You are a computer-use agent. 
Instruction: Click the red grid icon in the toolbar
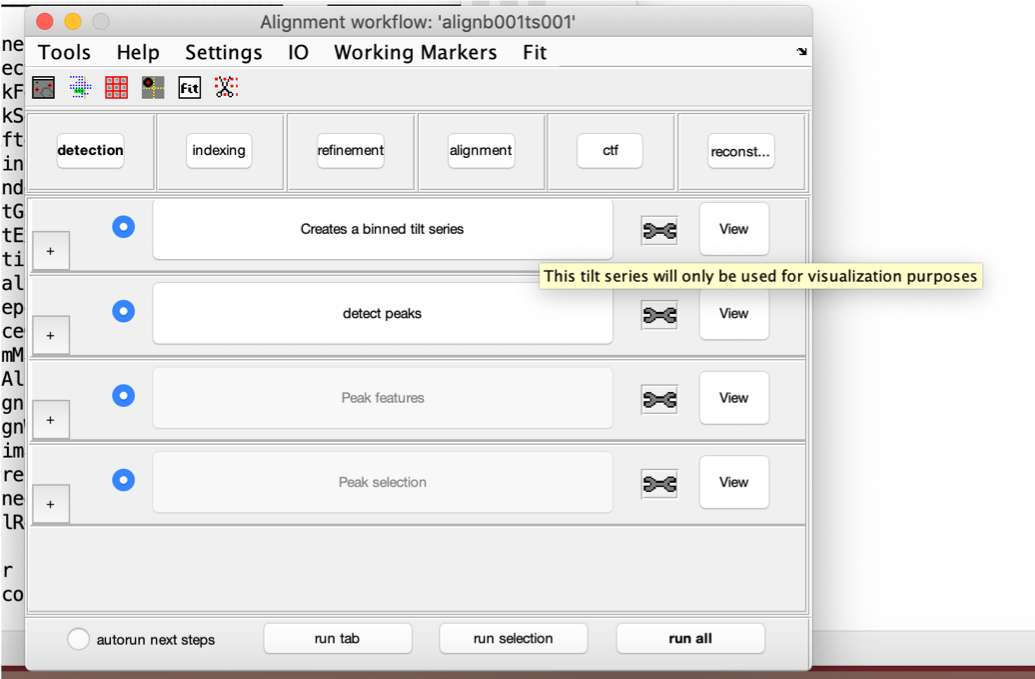pos(116,88)
